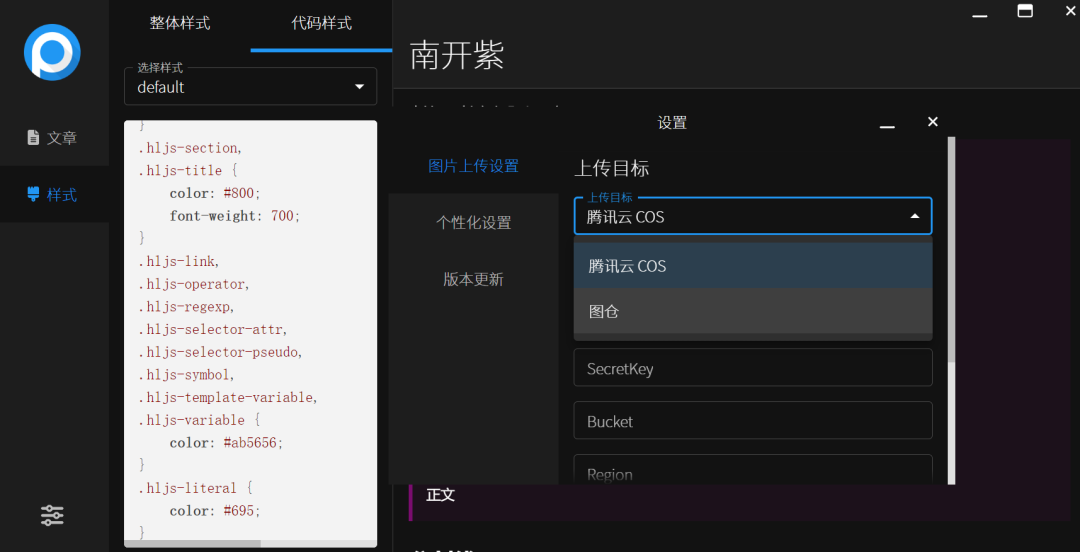1080x552 pixels.
Task: Select 版本更新 in settings dialog
Action: 473,280
